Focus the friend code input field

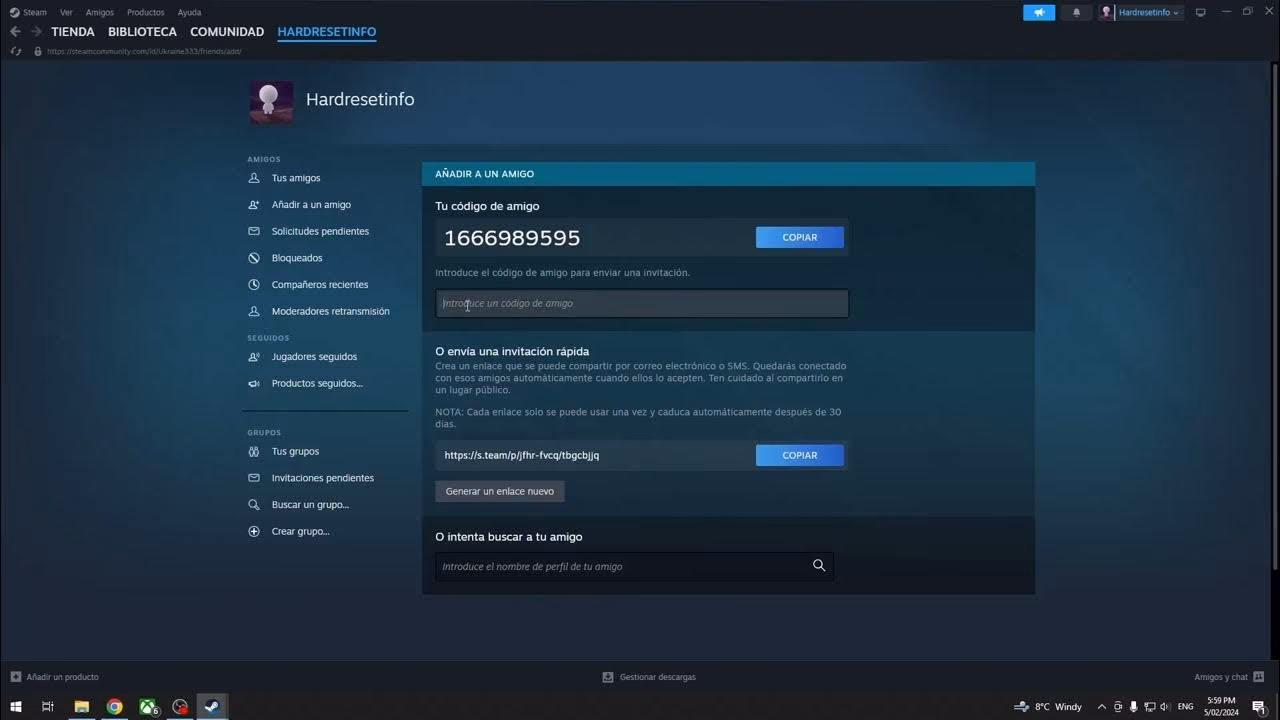coord(642,303)
